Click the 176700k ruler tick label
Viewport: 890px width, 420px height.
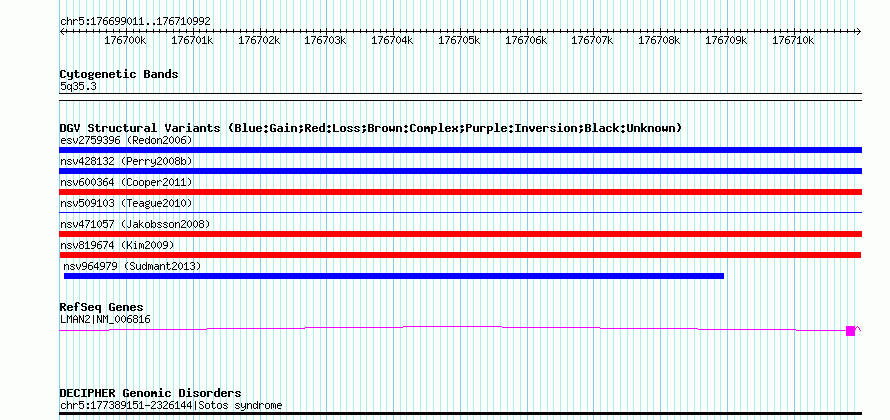tap(125, 41)
